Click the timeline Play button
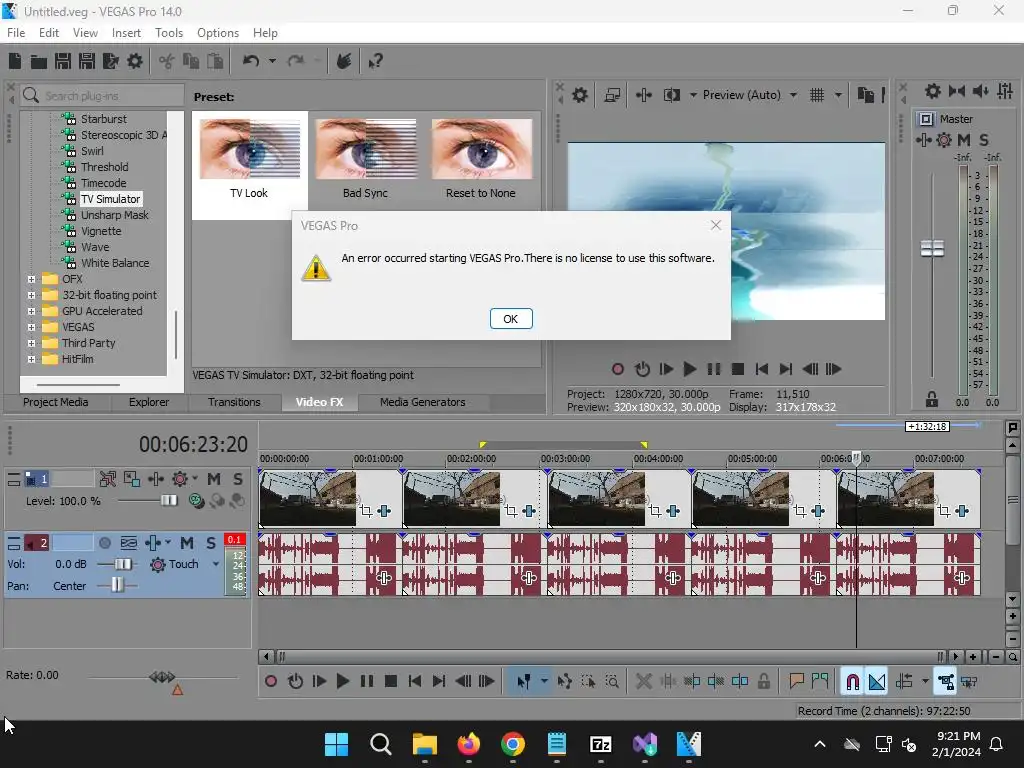 coord(342,681)
